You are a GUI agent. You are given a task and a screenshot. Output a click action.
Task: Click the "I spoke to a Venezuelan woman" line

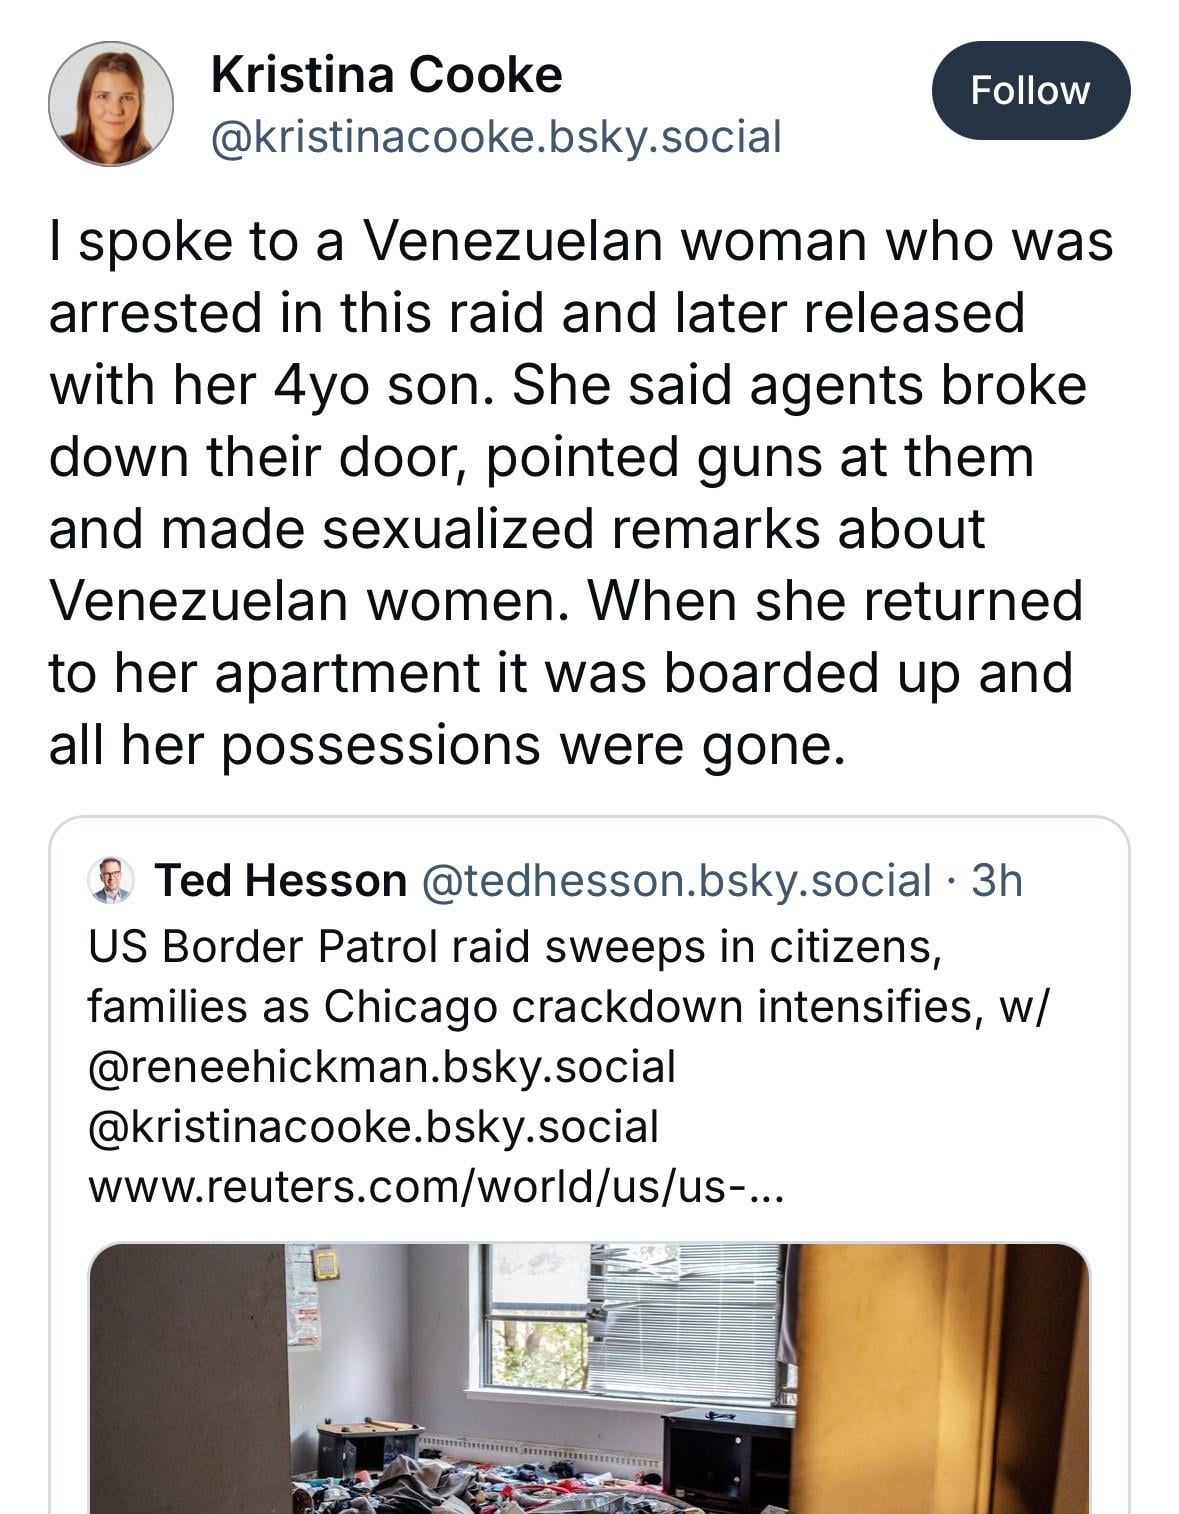(x=580, y=241)
